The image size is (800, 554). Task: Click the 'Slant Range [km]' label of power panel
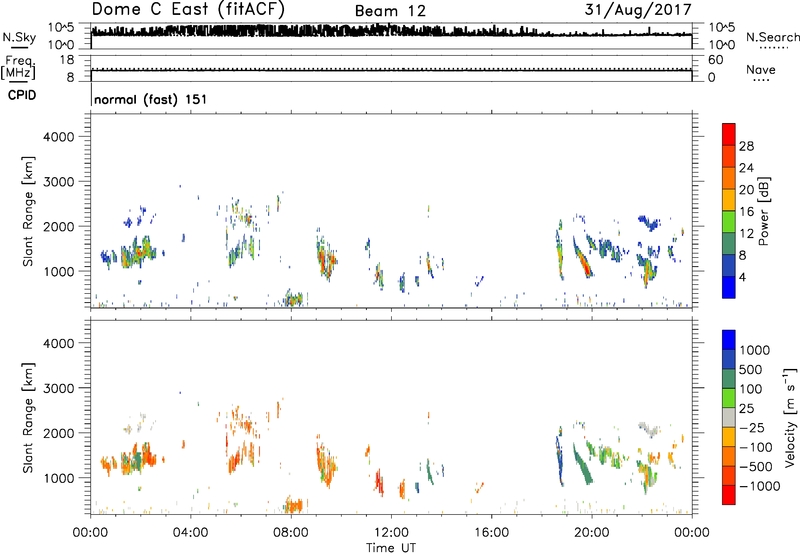pyautogui.click(x=28, y=211)
